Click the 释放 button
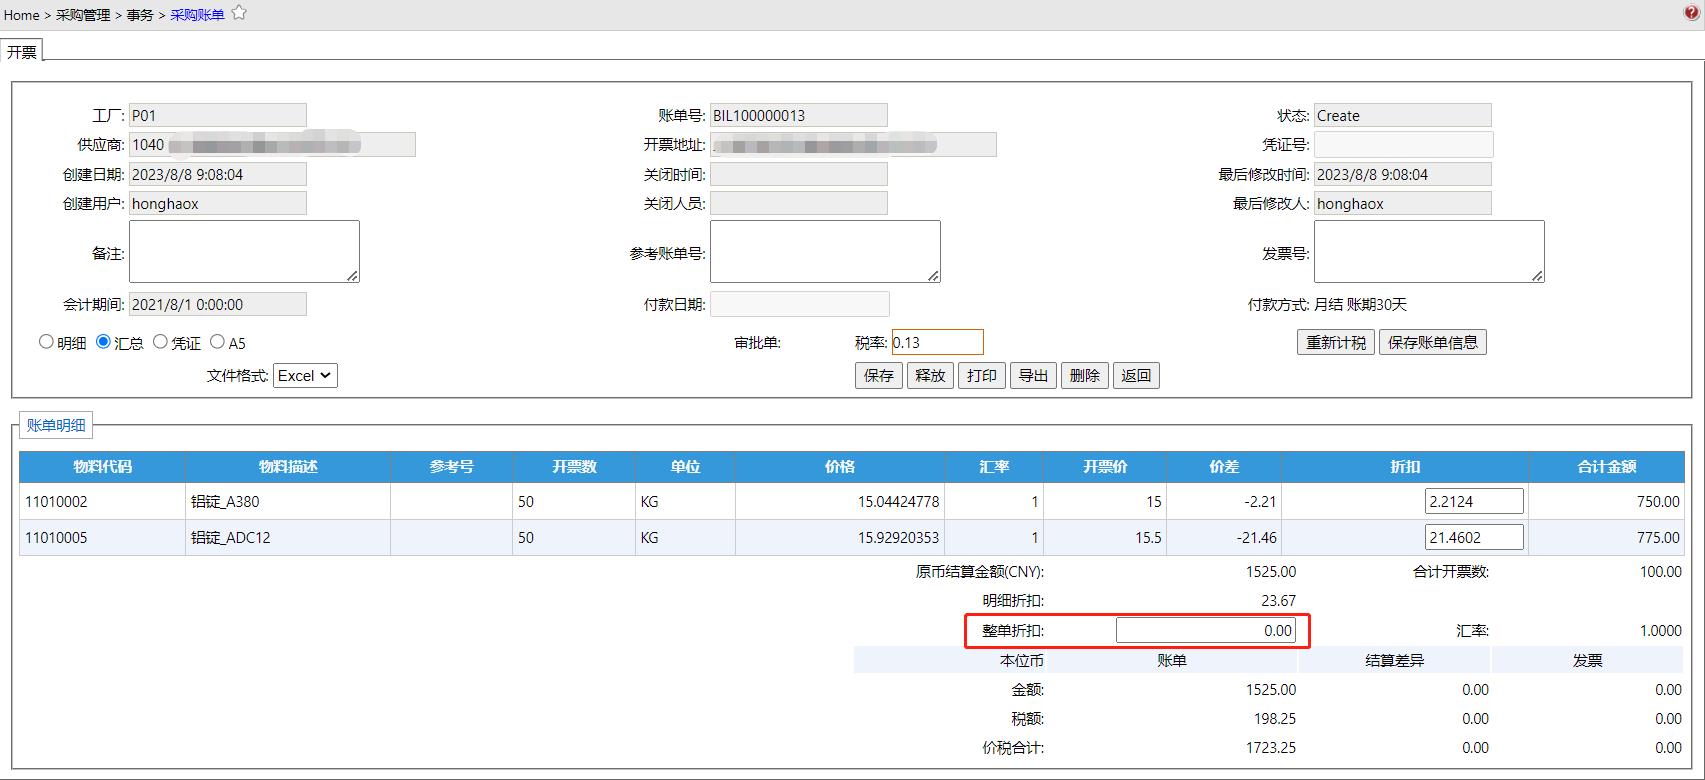This screenshot has width=1705, height=780. [x=930, y=376]
